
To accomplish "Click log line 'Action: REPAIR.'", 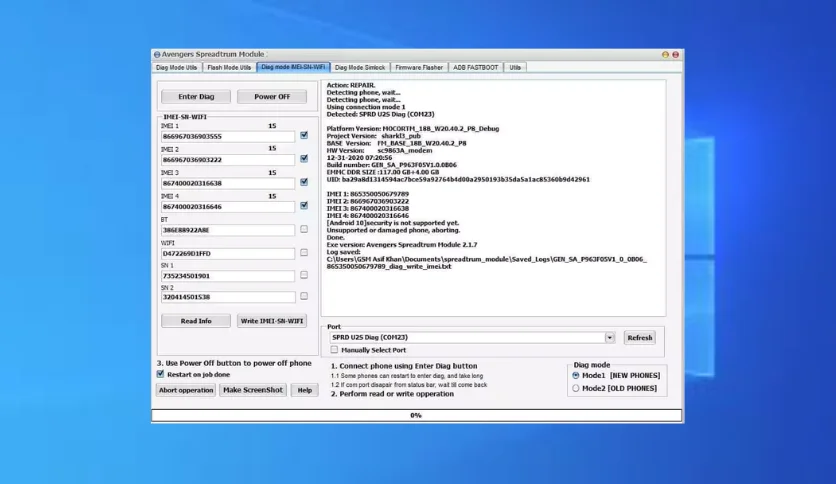I will pyautogui.click(x=351, y=85).
